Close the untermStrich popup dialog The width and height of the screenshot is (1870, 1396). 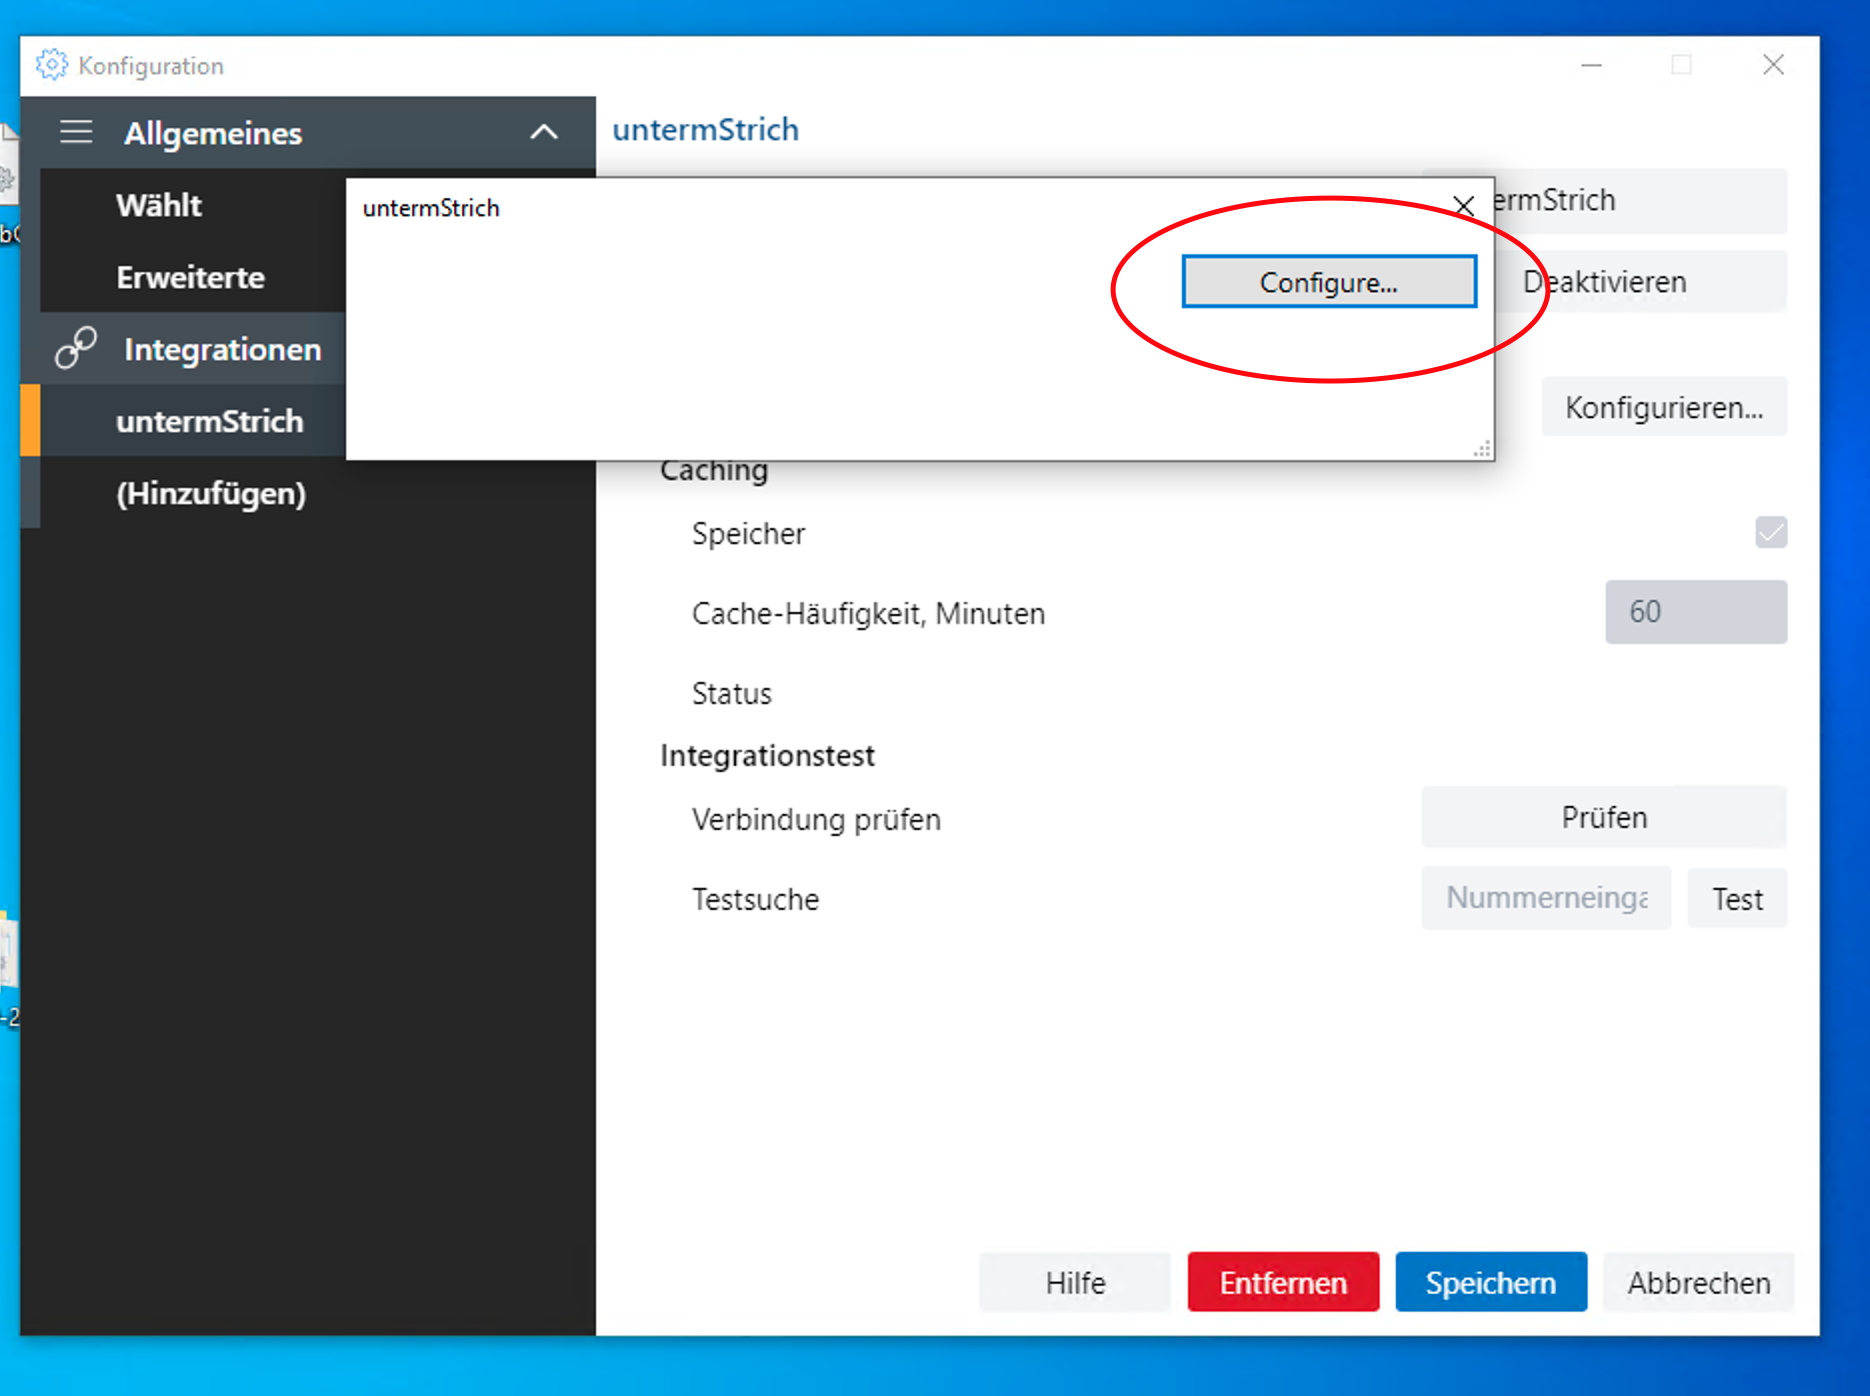click(x=1463, y=206)
